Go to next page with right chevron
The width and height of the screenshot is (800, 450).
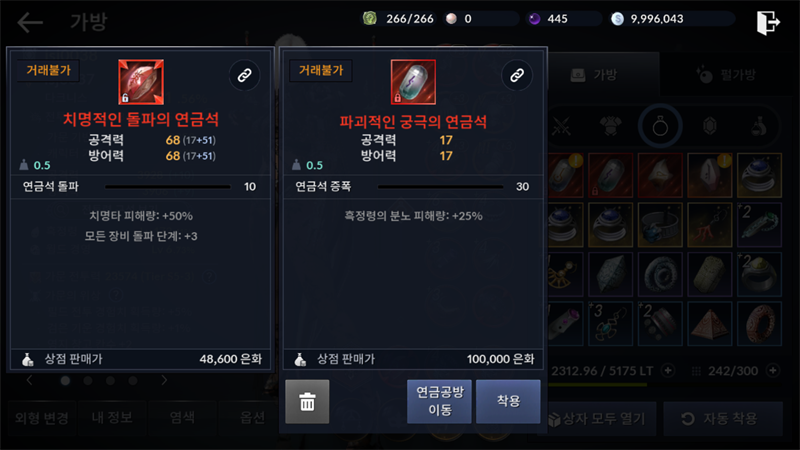(164, 380)
